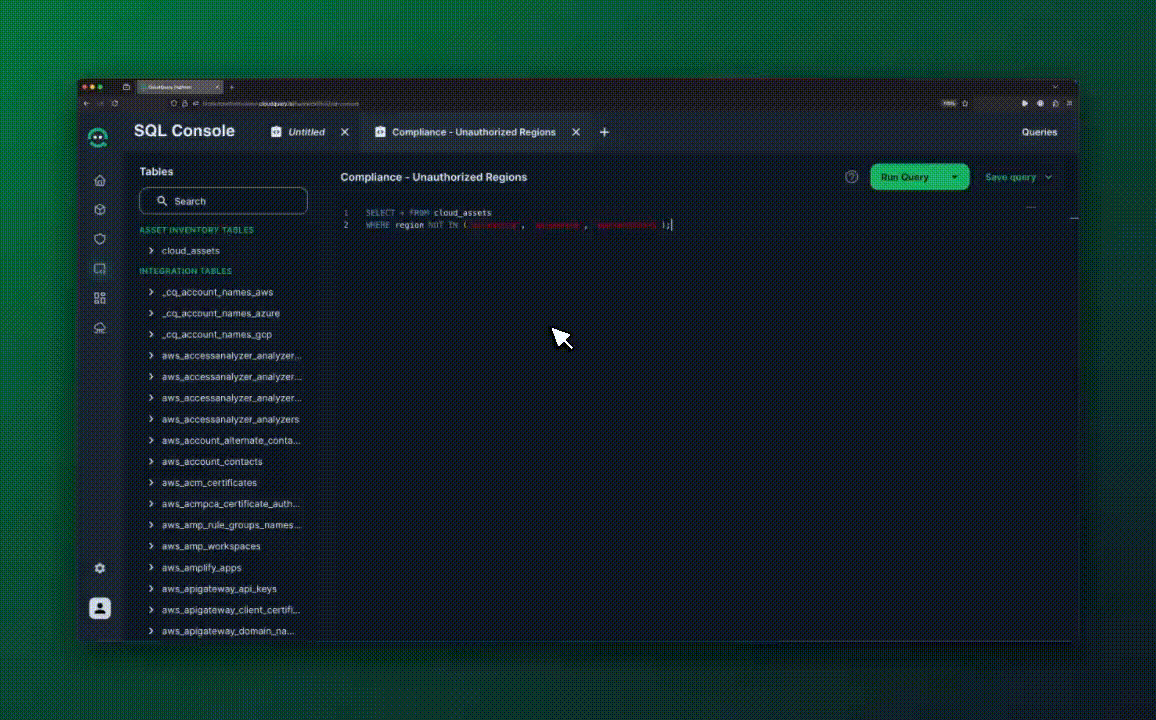Open the Save query dropdown chevron
The height and width of the screenshot is (720, 1156).
click(1048, 177)
